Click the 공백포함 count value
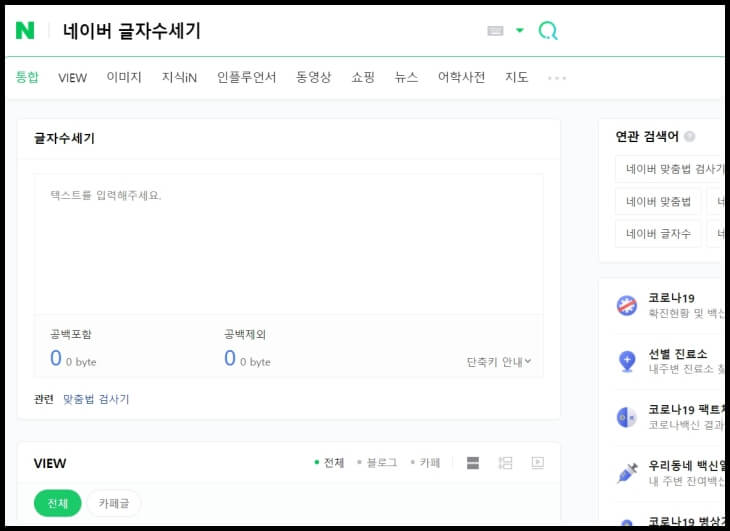This screenshot has height=531, width=730. point(56,358)
